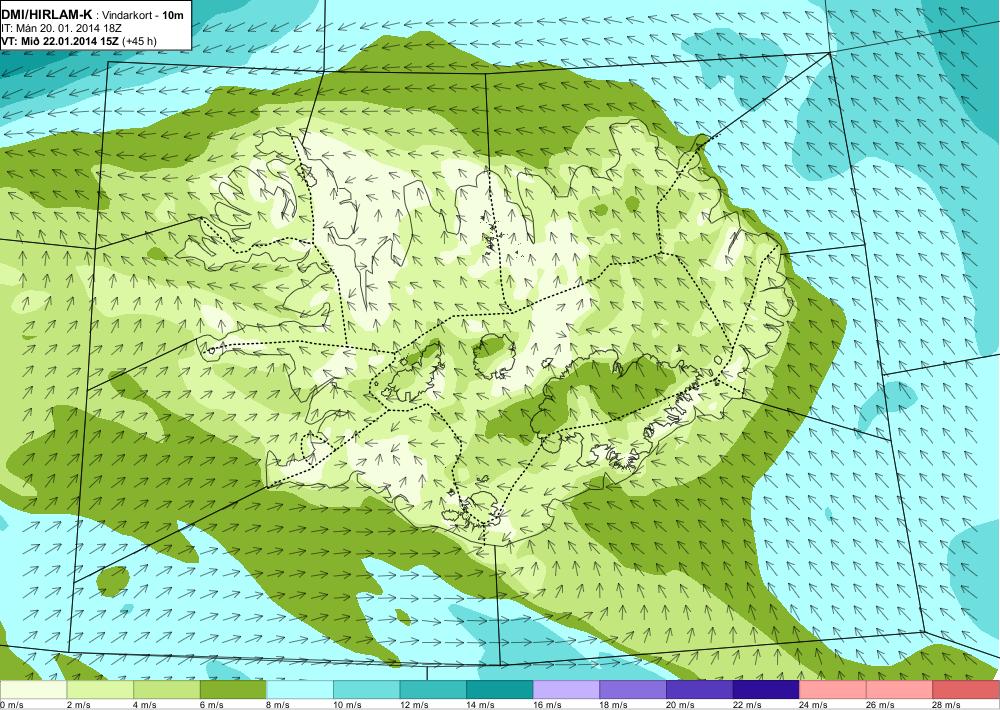The height and width of the screenshot is (710, 1000).
Task: Click the "6 m/s" legend label
Action: tap(212, 705)
